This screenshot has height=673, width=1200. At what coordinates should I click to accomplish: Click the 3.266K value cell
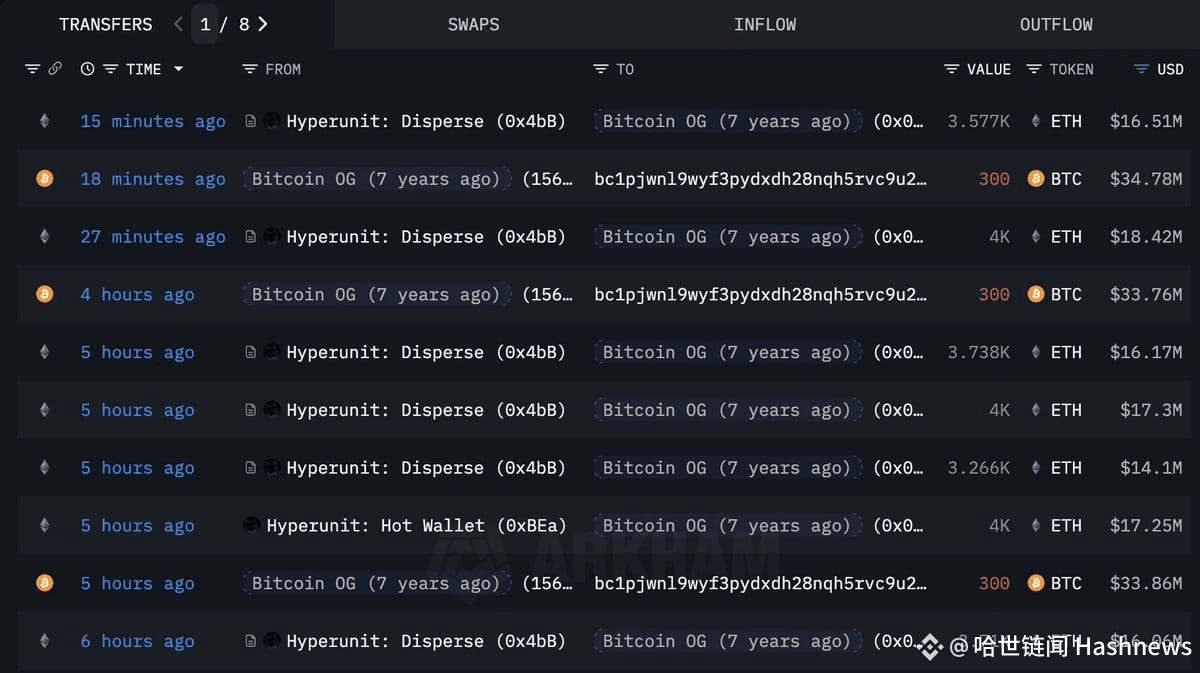pos(979,468)
